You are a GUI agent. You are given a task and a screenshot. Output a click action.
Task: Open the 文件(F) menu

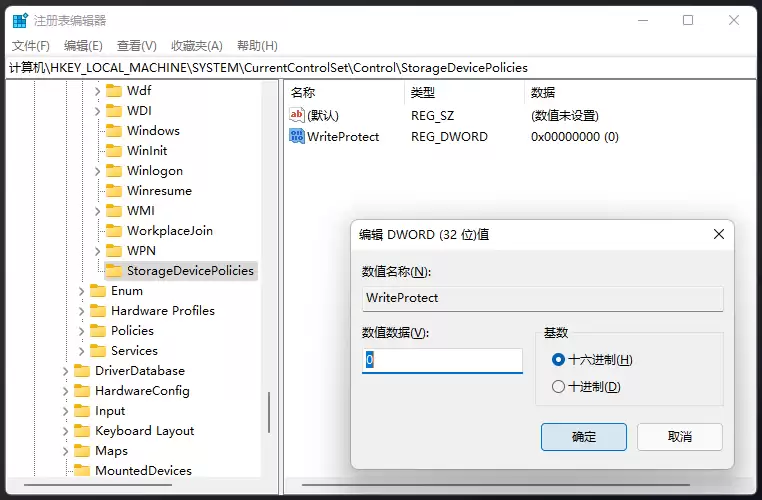tap(31, 46)
